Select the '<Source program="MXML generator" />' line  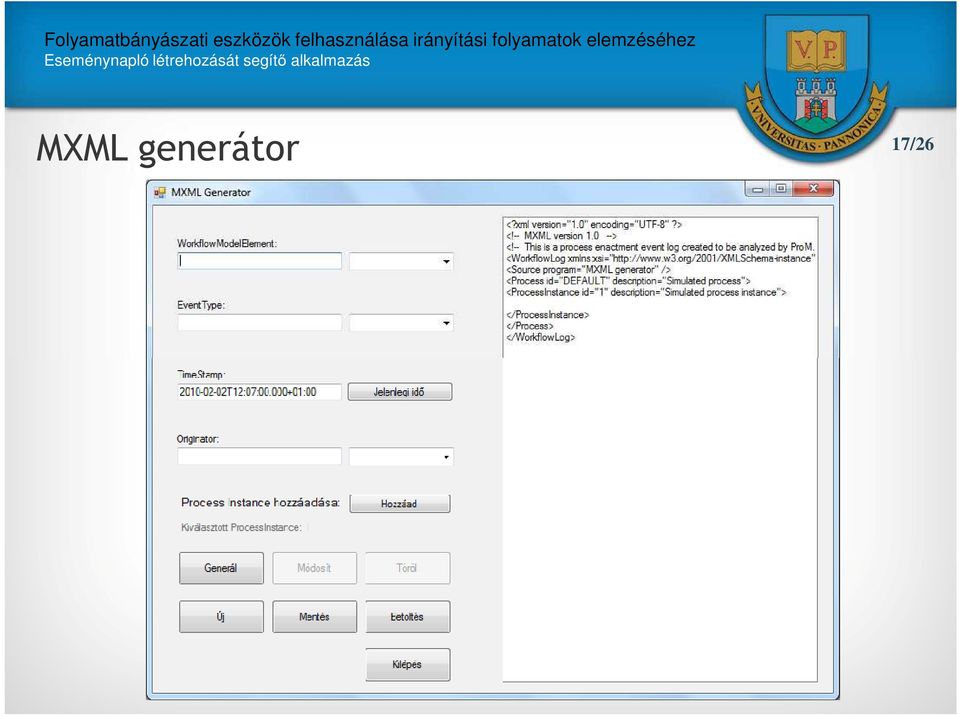coord(588,269)
